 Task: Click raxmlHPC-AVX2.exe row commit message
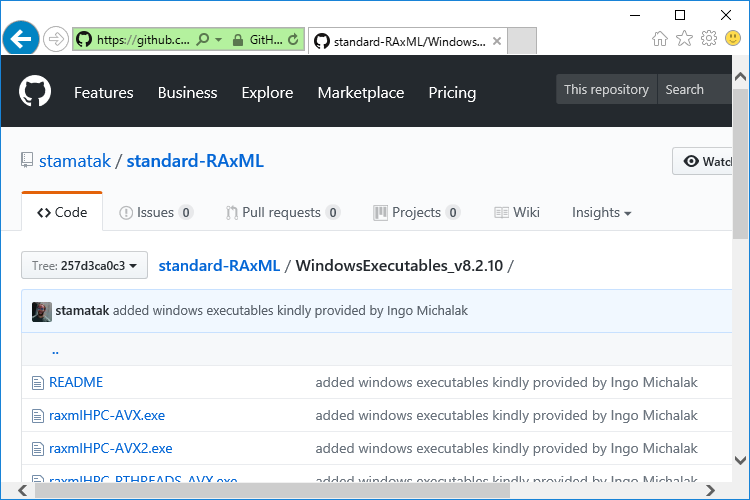click(506, 448)
